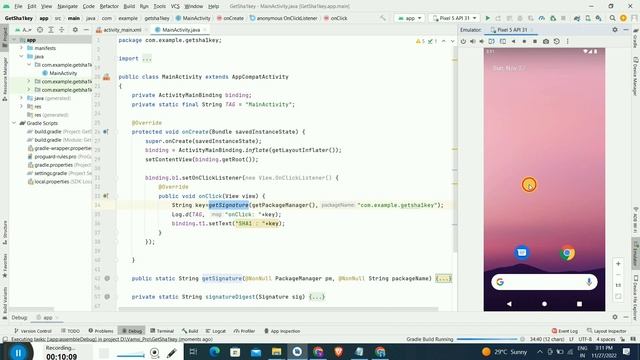Tap the emulator on-screen Home navigation button
This screenshot has height=360, width=640.
tap(544, 304)
